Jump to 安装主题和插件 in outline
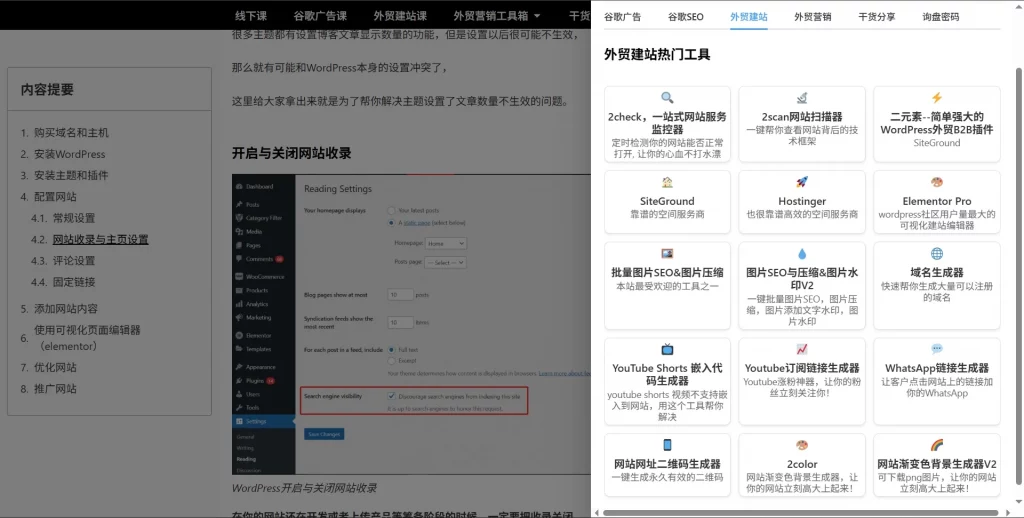This screenshot has height=518, width=1024. point(71,175)
